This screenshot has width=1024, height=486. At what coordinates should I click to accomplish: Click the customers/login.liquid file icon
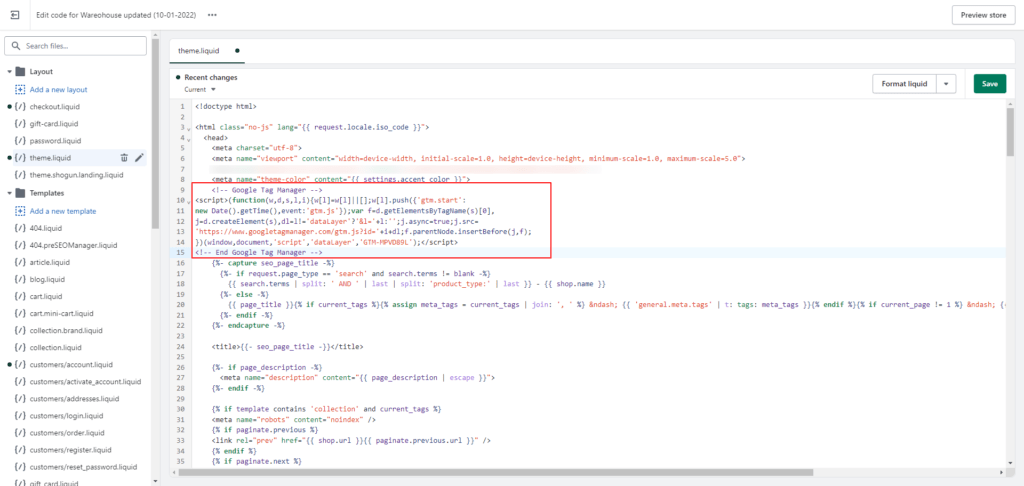coord(20,415)
